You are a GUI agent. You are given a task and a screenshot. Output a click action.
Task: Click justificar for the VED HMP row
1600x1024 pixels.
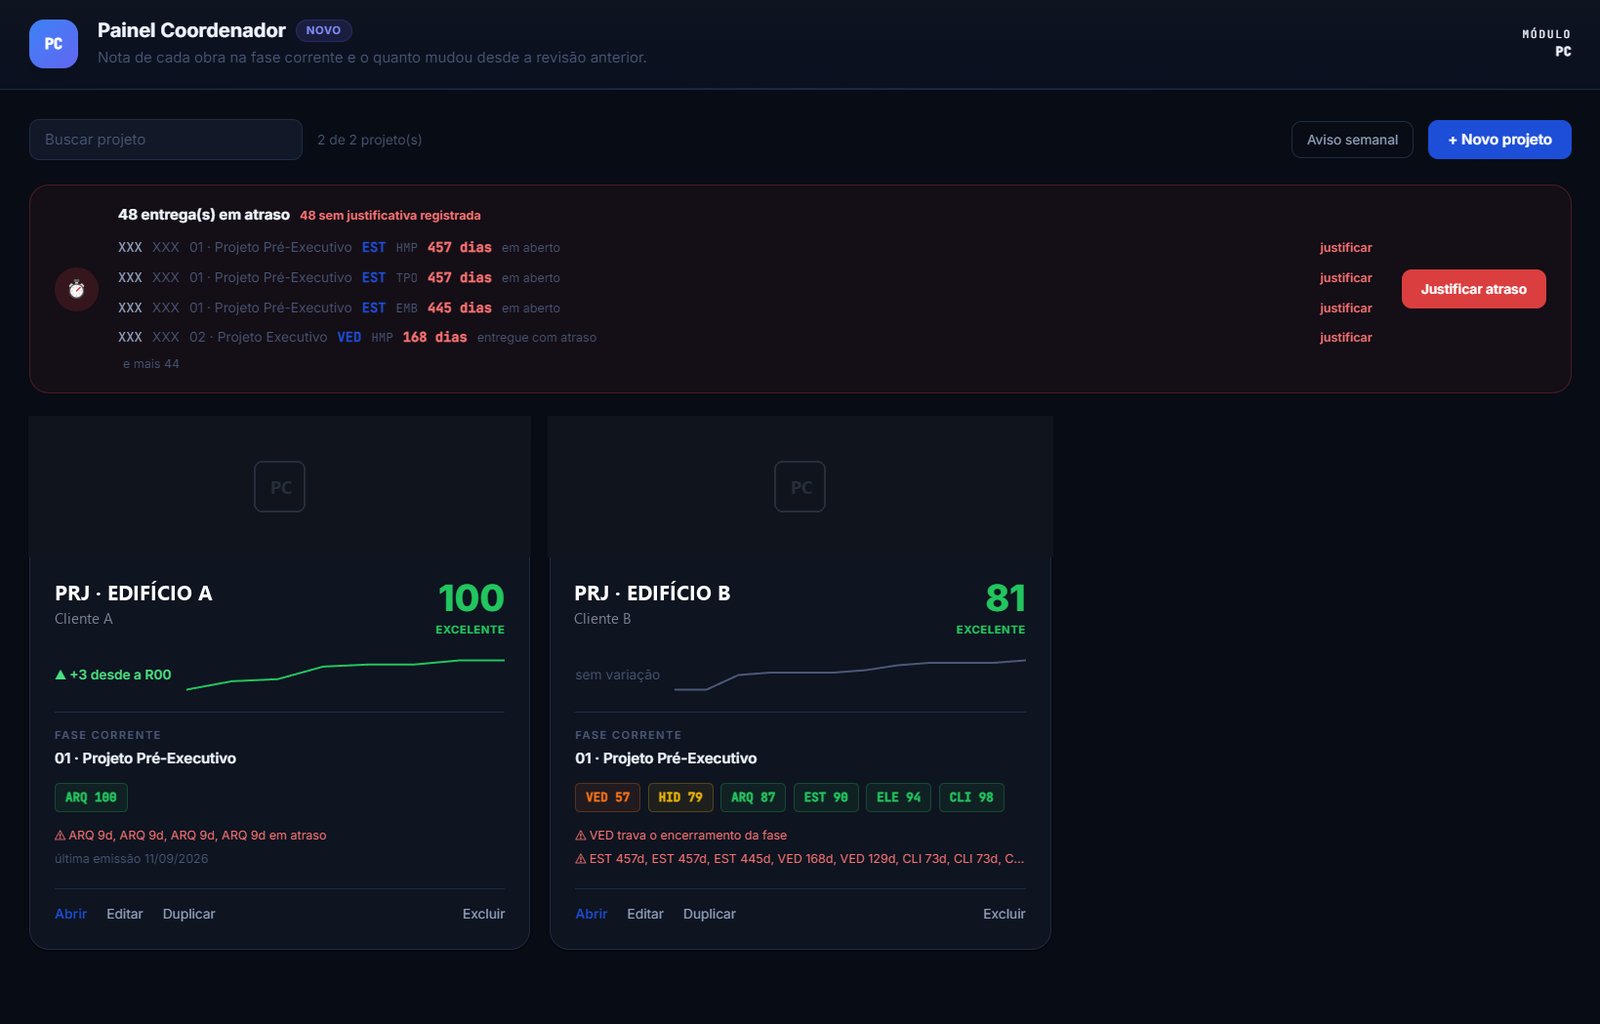(x=1345, y=337)
